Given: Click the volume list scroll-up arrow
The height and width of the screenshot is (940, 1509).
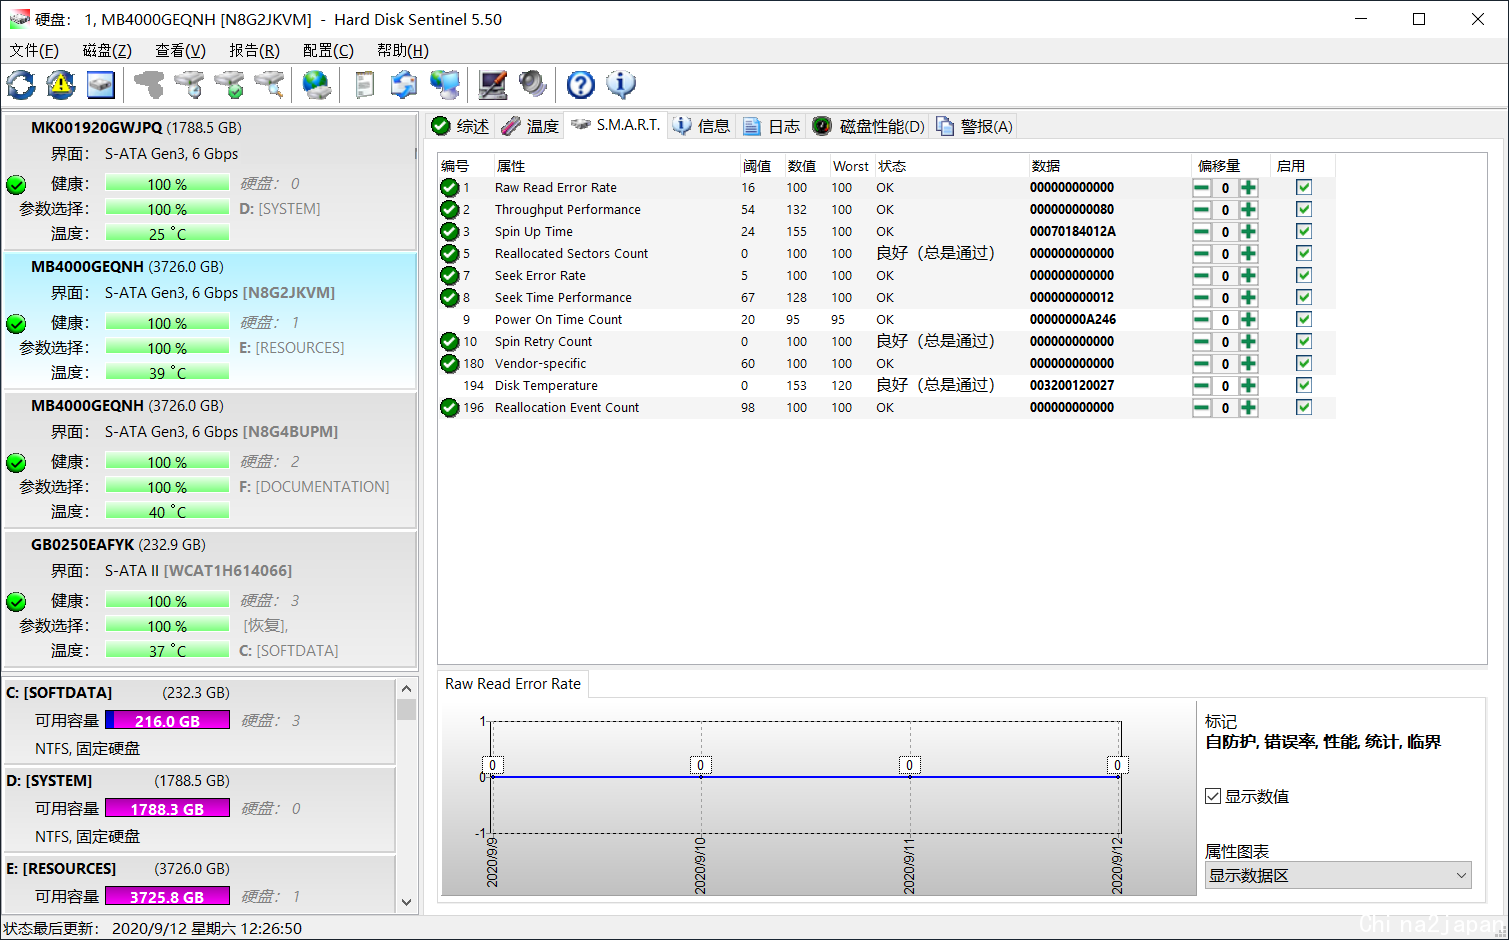Looking at the screenshot, I should [x=406, y=689].
